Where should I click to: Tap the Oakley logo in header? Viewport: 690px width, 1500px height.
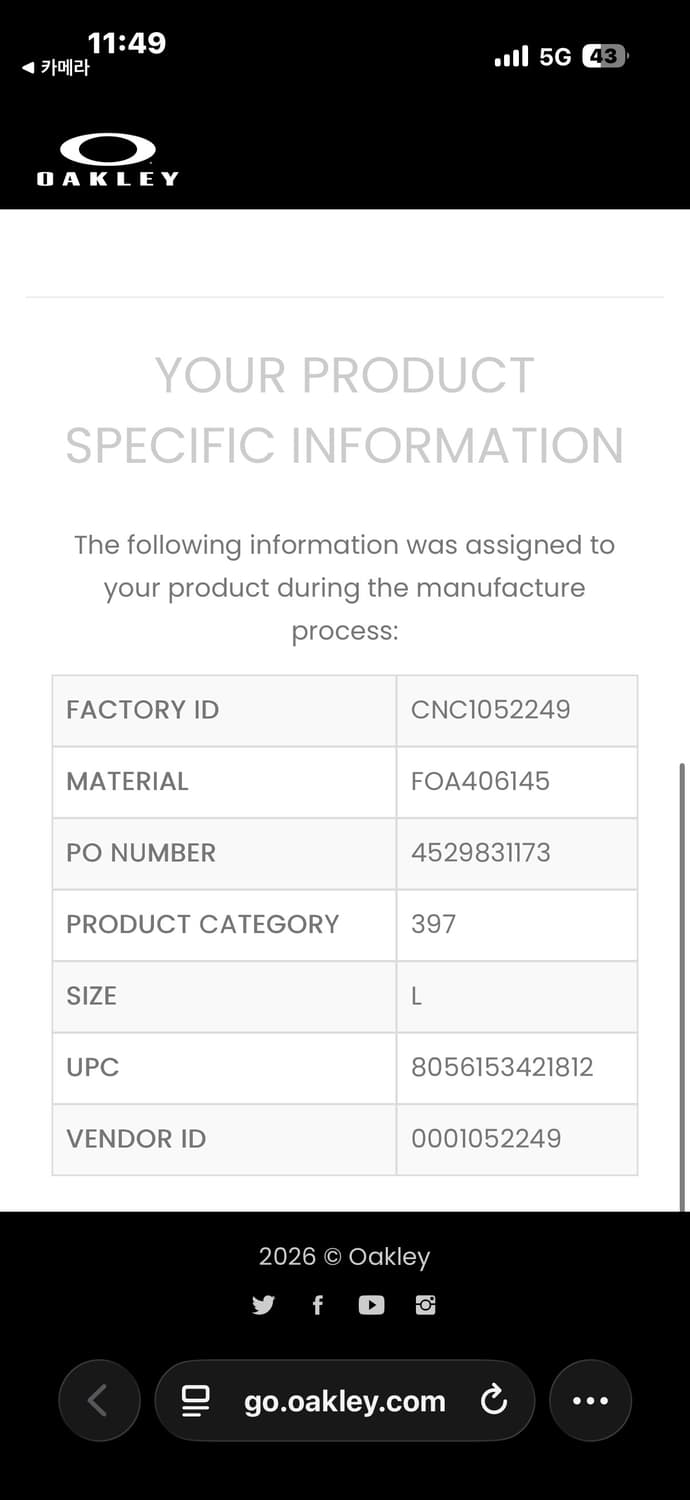(108, 160)
